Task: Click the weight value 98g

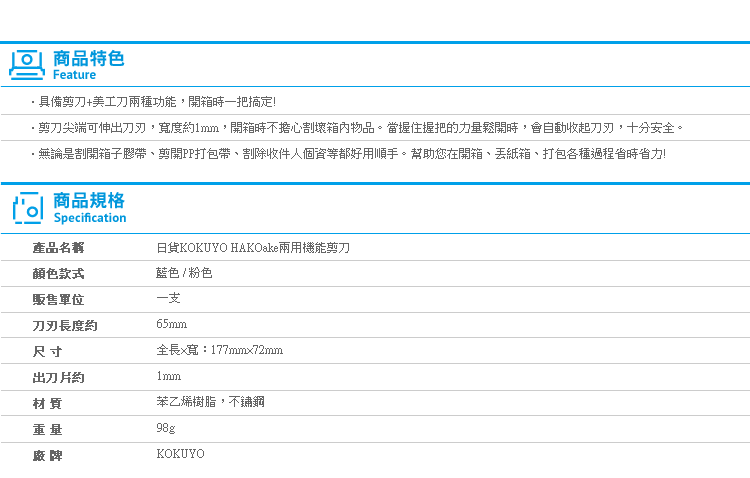Action: (x=165, y=428)
